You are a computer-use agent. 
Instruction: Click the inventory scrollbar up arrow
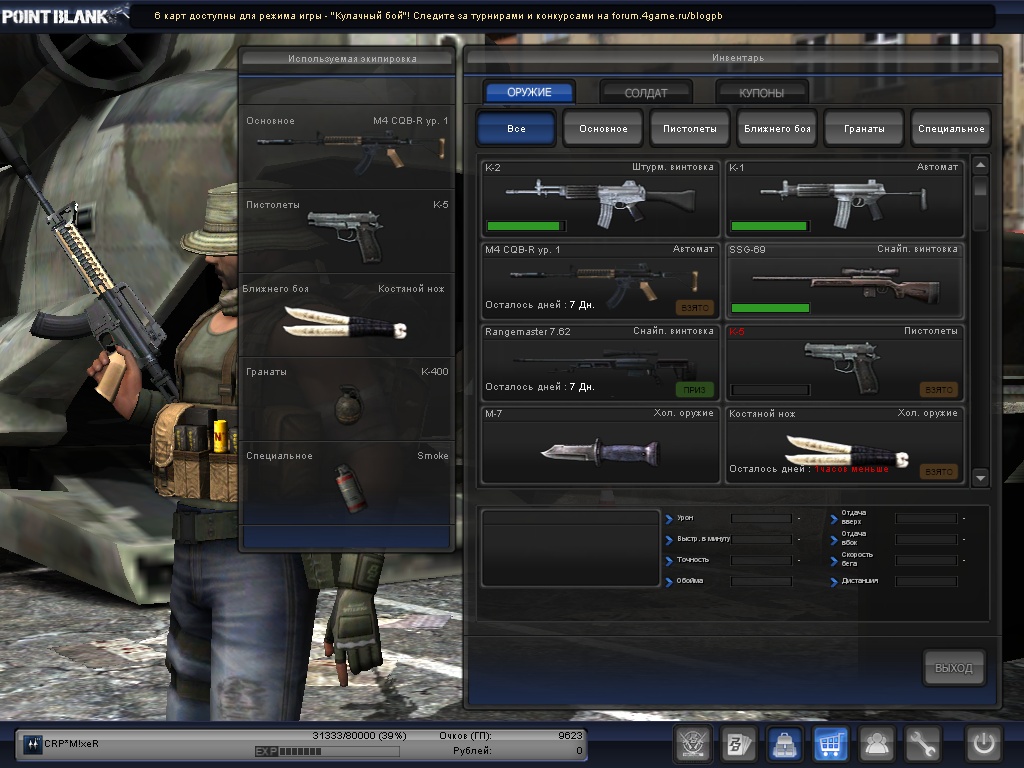click(x=980, y=165)
